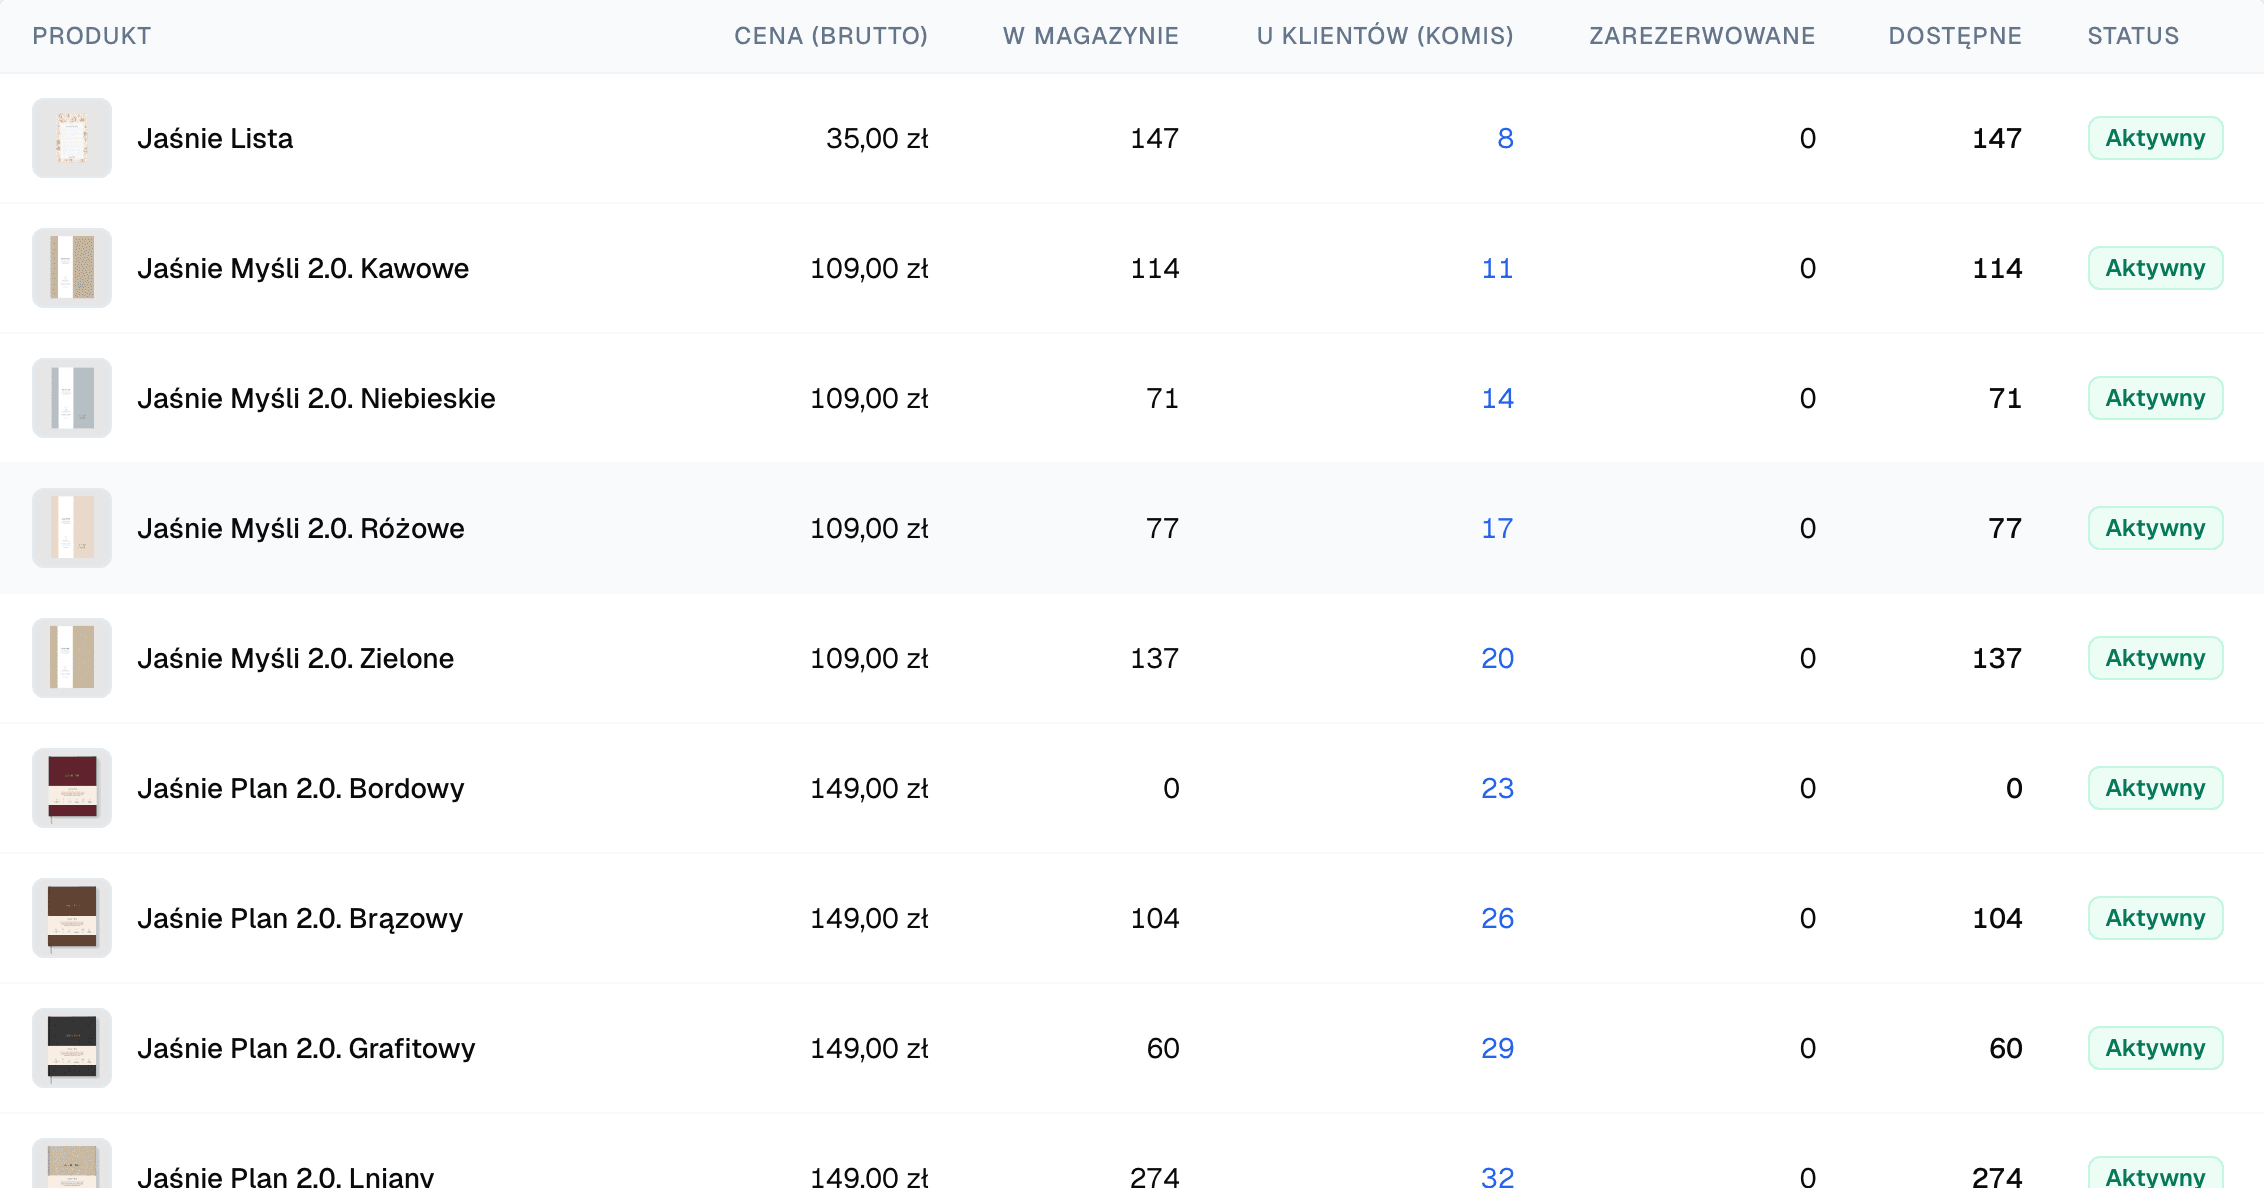This screenshot has height=1188, width=2264.
Task: Open consignment link 29 for Grafitowy
Action: pyautogui.click(x=1497, y=1048)
